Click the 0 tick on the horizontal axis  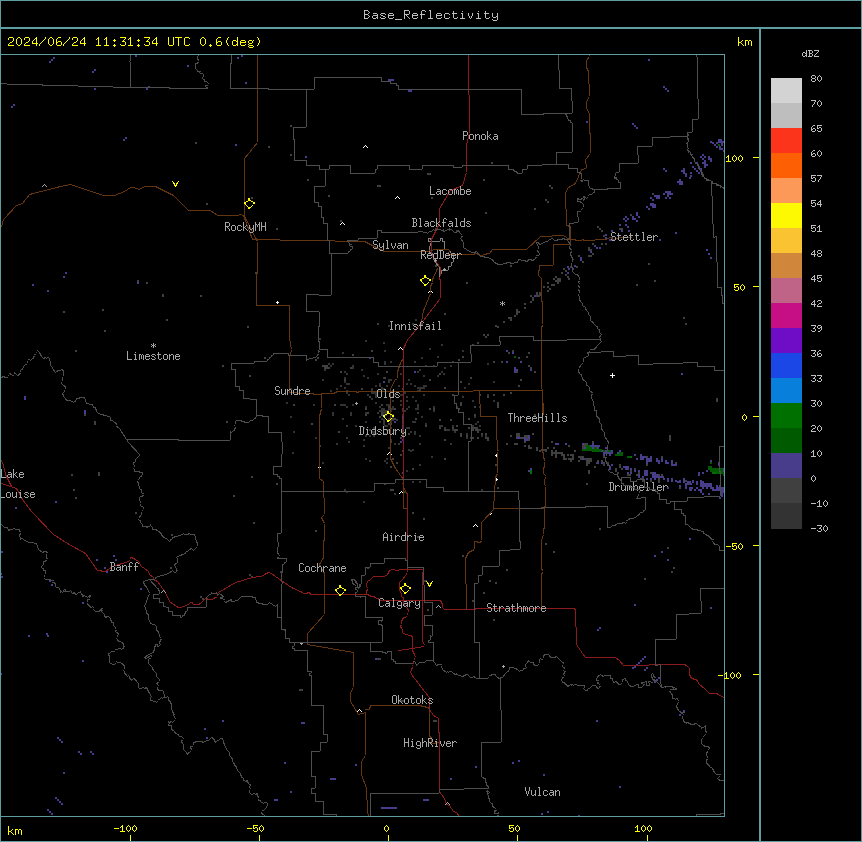(x=386, y=828)
